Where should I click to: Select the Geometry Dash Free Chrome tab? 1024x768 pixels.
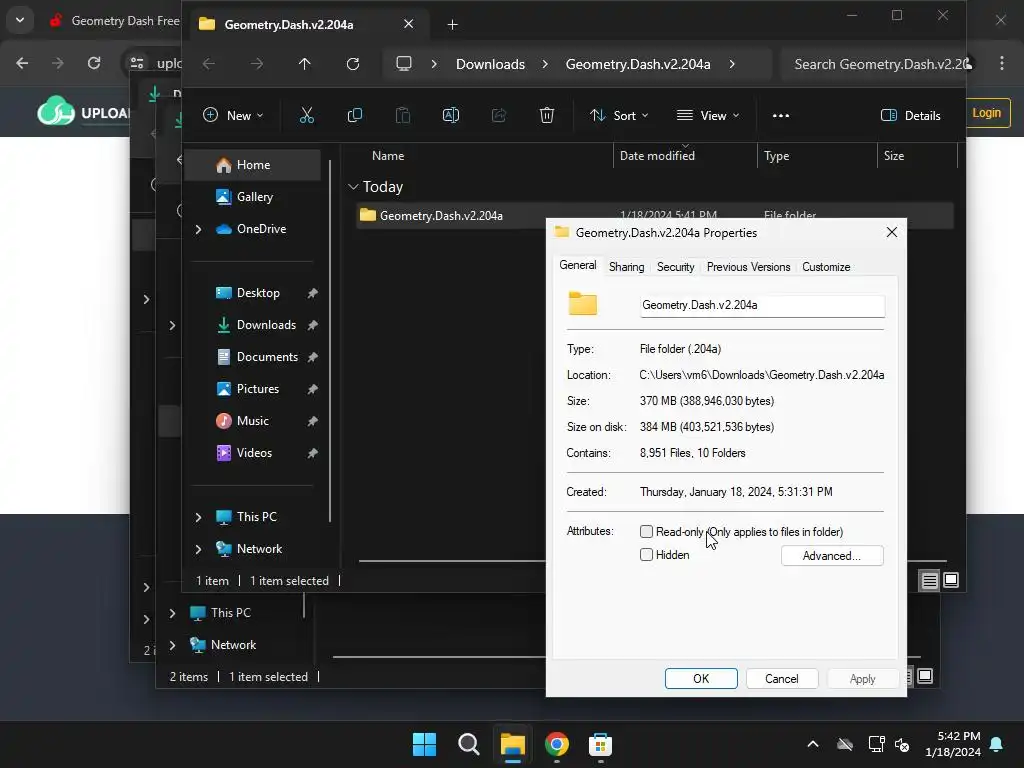click(114, 21)
